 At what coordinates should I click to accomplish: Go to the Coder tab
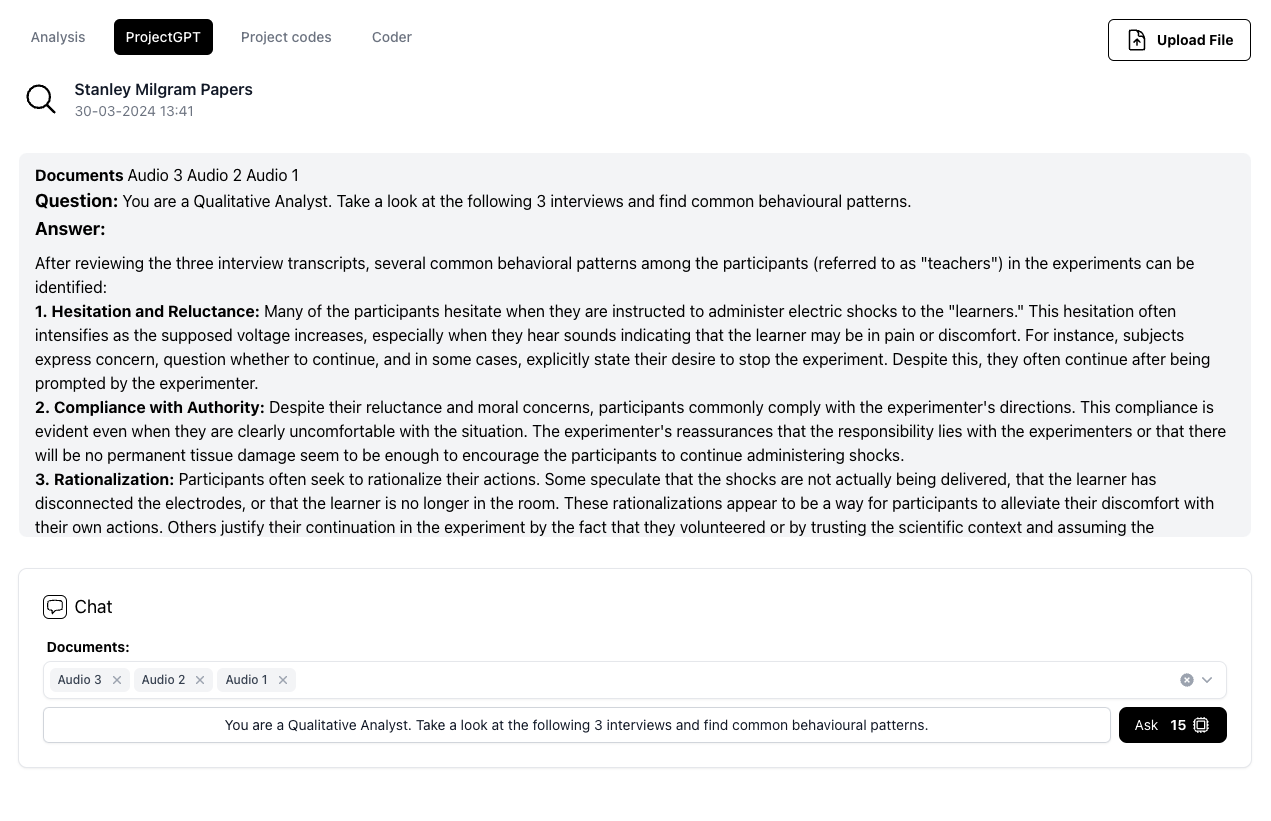(392, 37)
